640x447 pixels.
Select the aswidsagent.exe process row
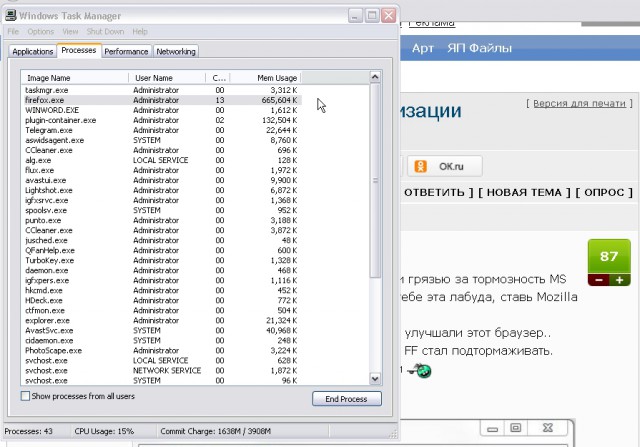pyautogui.click(x=162, y=140)
